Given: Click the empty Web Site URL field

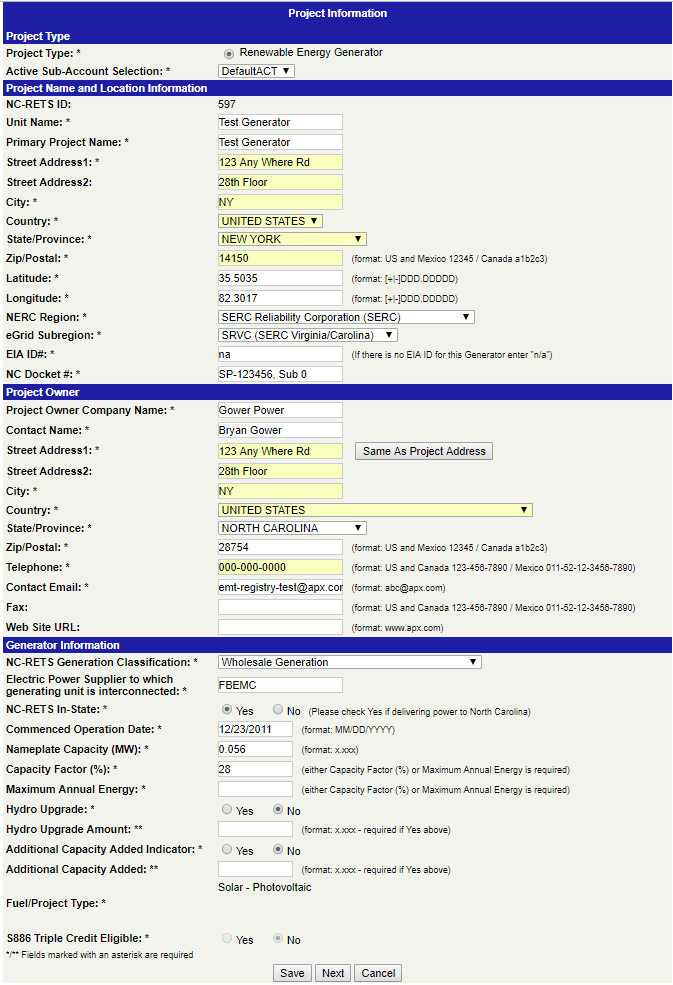Looking at the screenshot, I should [280, 628].
